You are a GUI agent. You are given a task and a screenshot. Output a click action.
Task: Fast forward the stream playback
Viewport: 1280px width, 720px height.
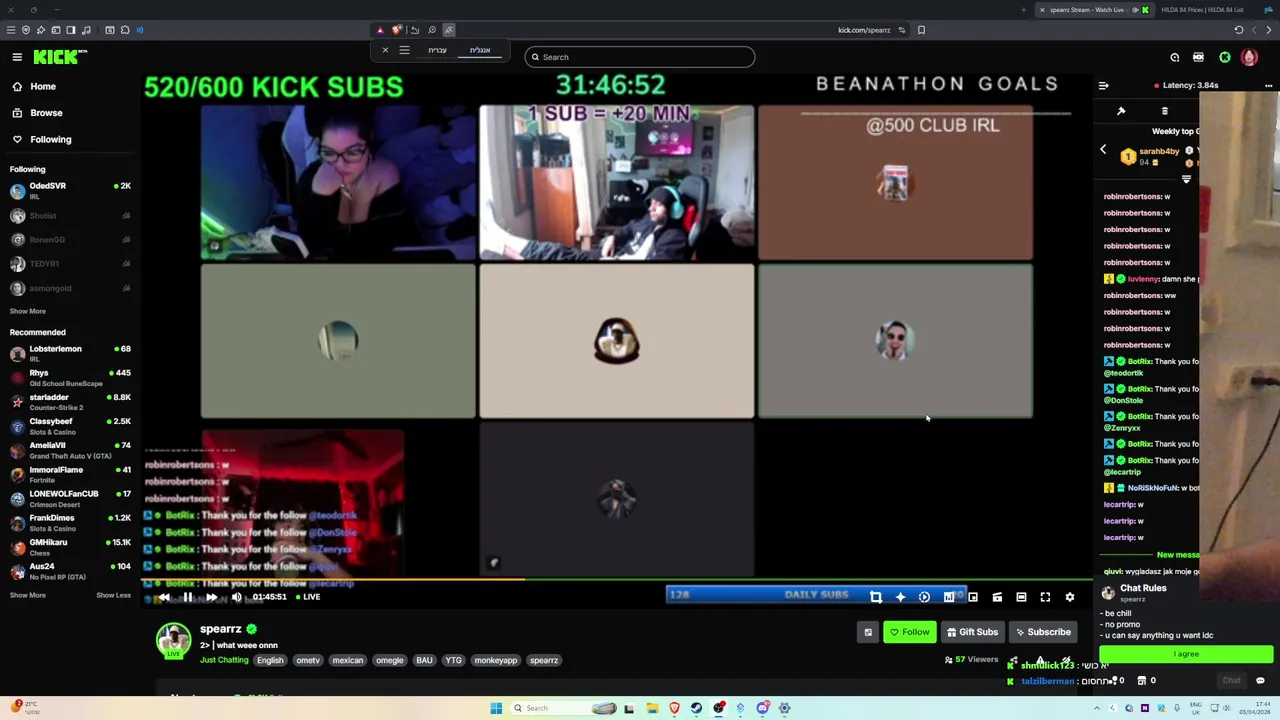[211, 597]
